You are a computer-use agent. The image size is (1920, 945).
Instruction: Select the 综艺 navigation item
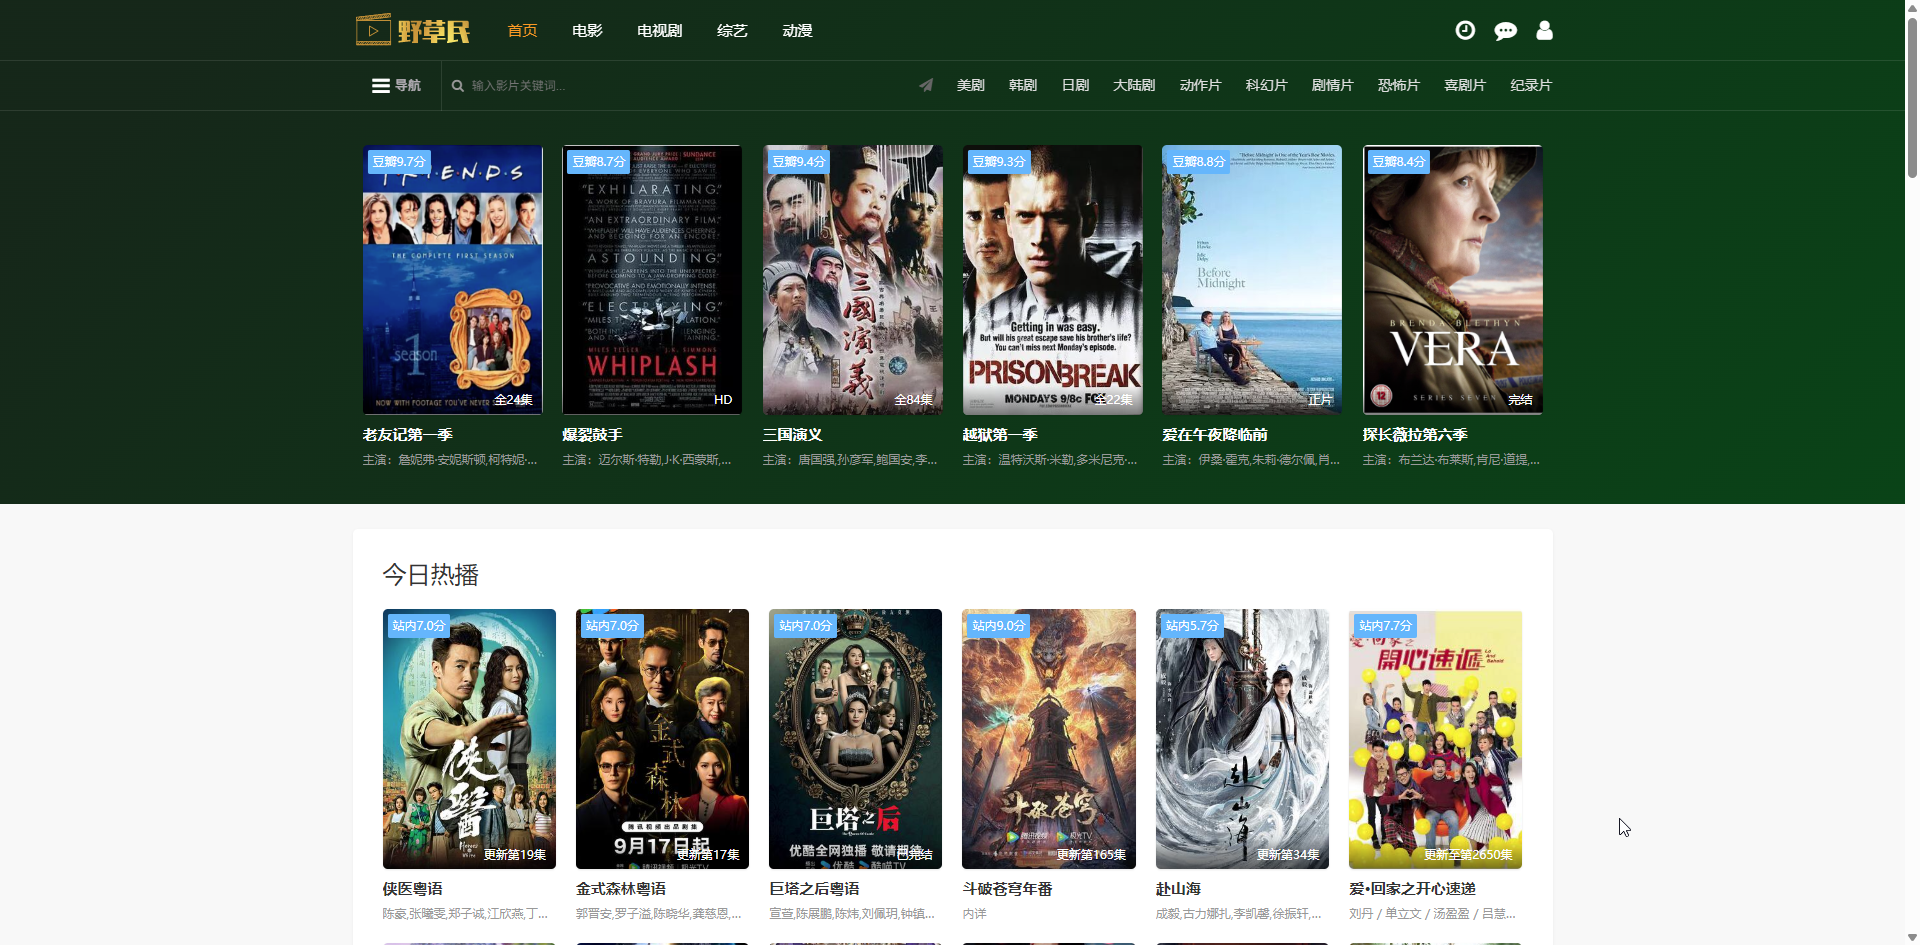[732, 31]
